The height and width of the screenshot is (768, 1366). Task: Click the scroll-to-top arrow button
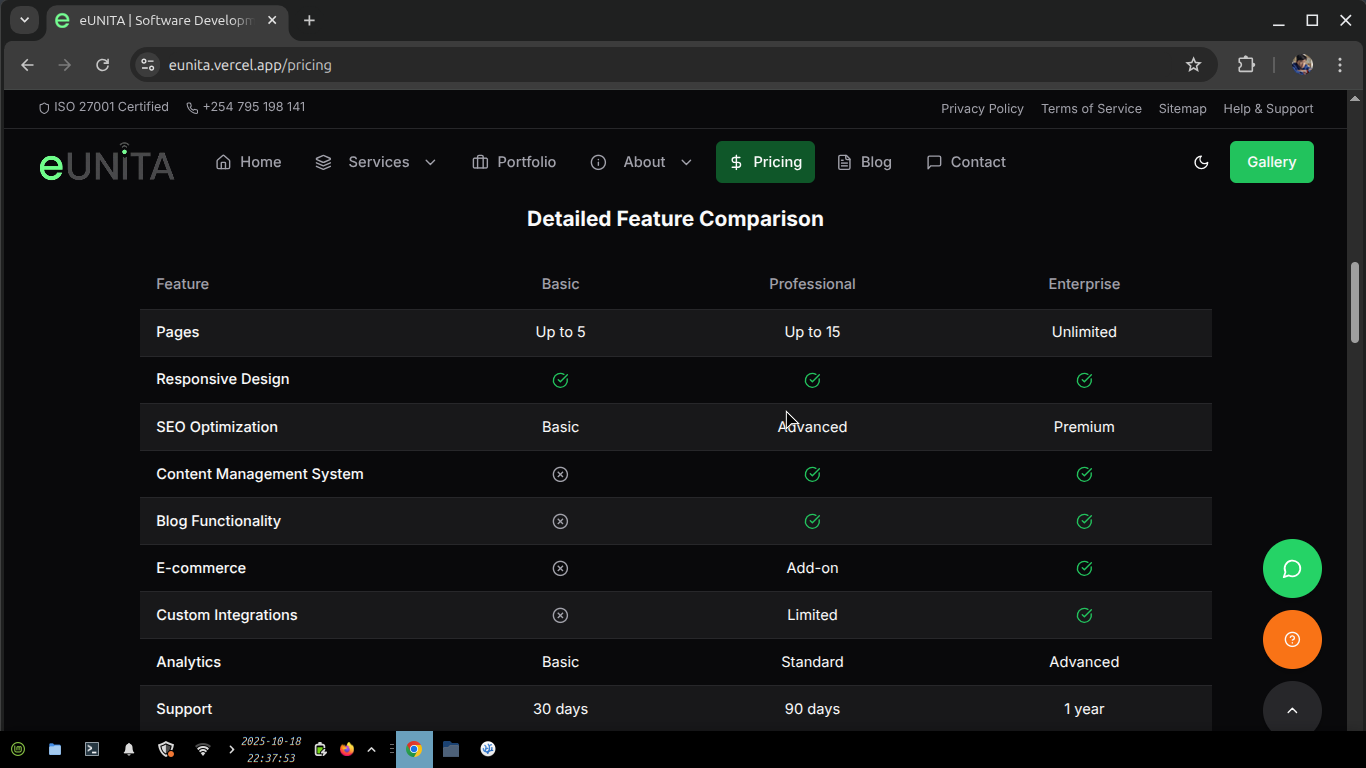tap(1292, 710)
